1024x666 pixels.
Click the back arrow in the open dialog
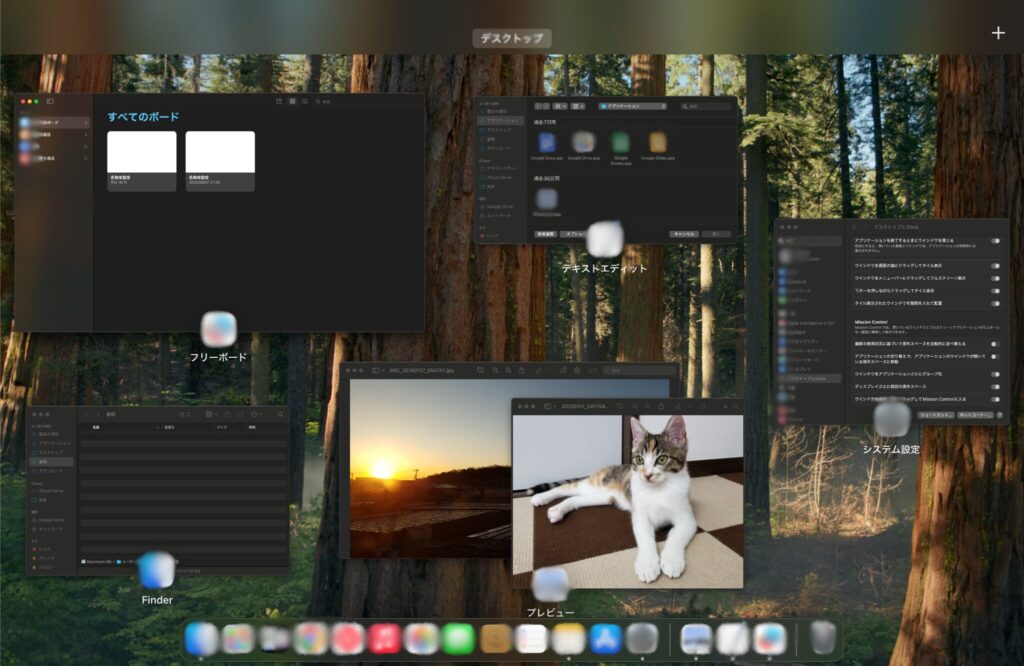click(x=537, y=106)
